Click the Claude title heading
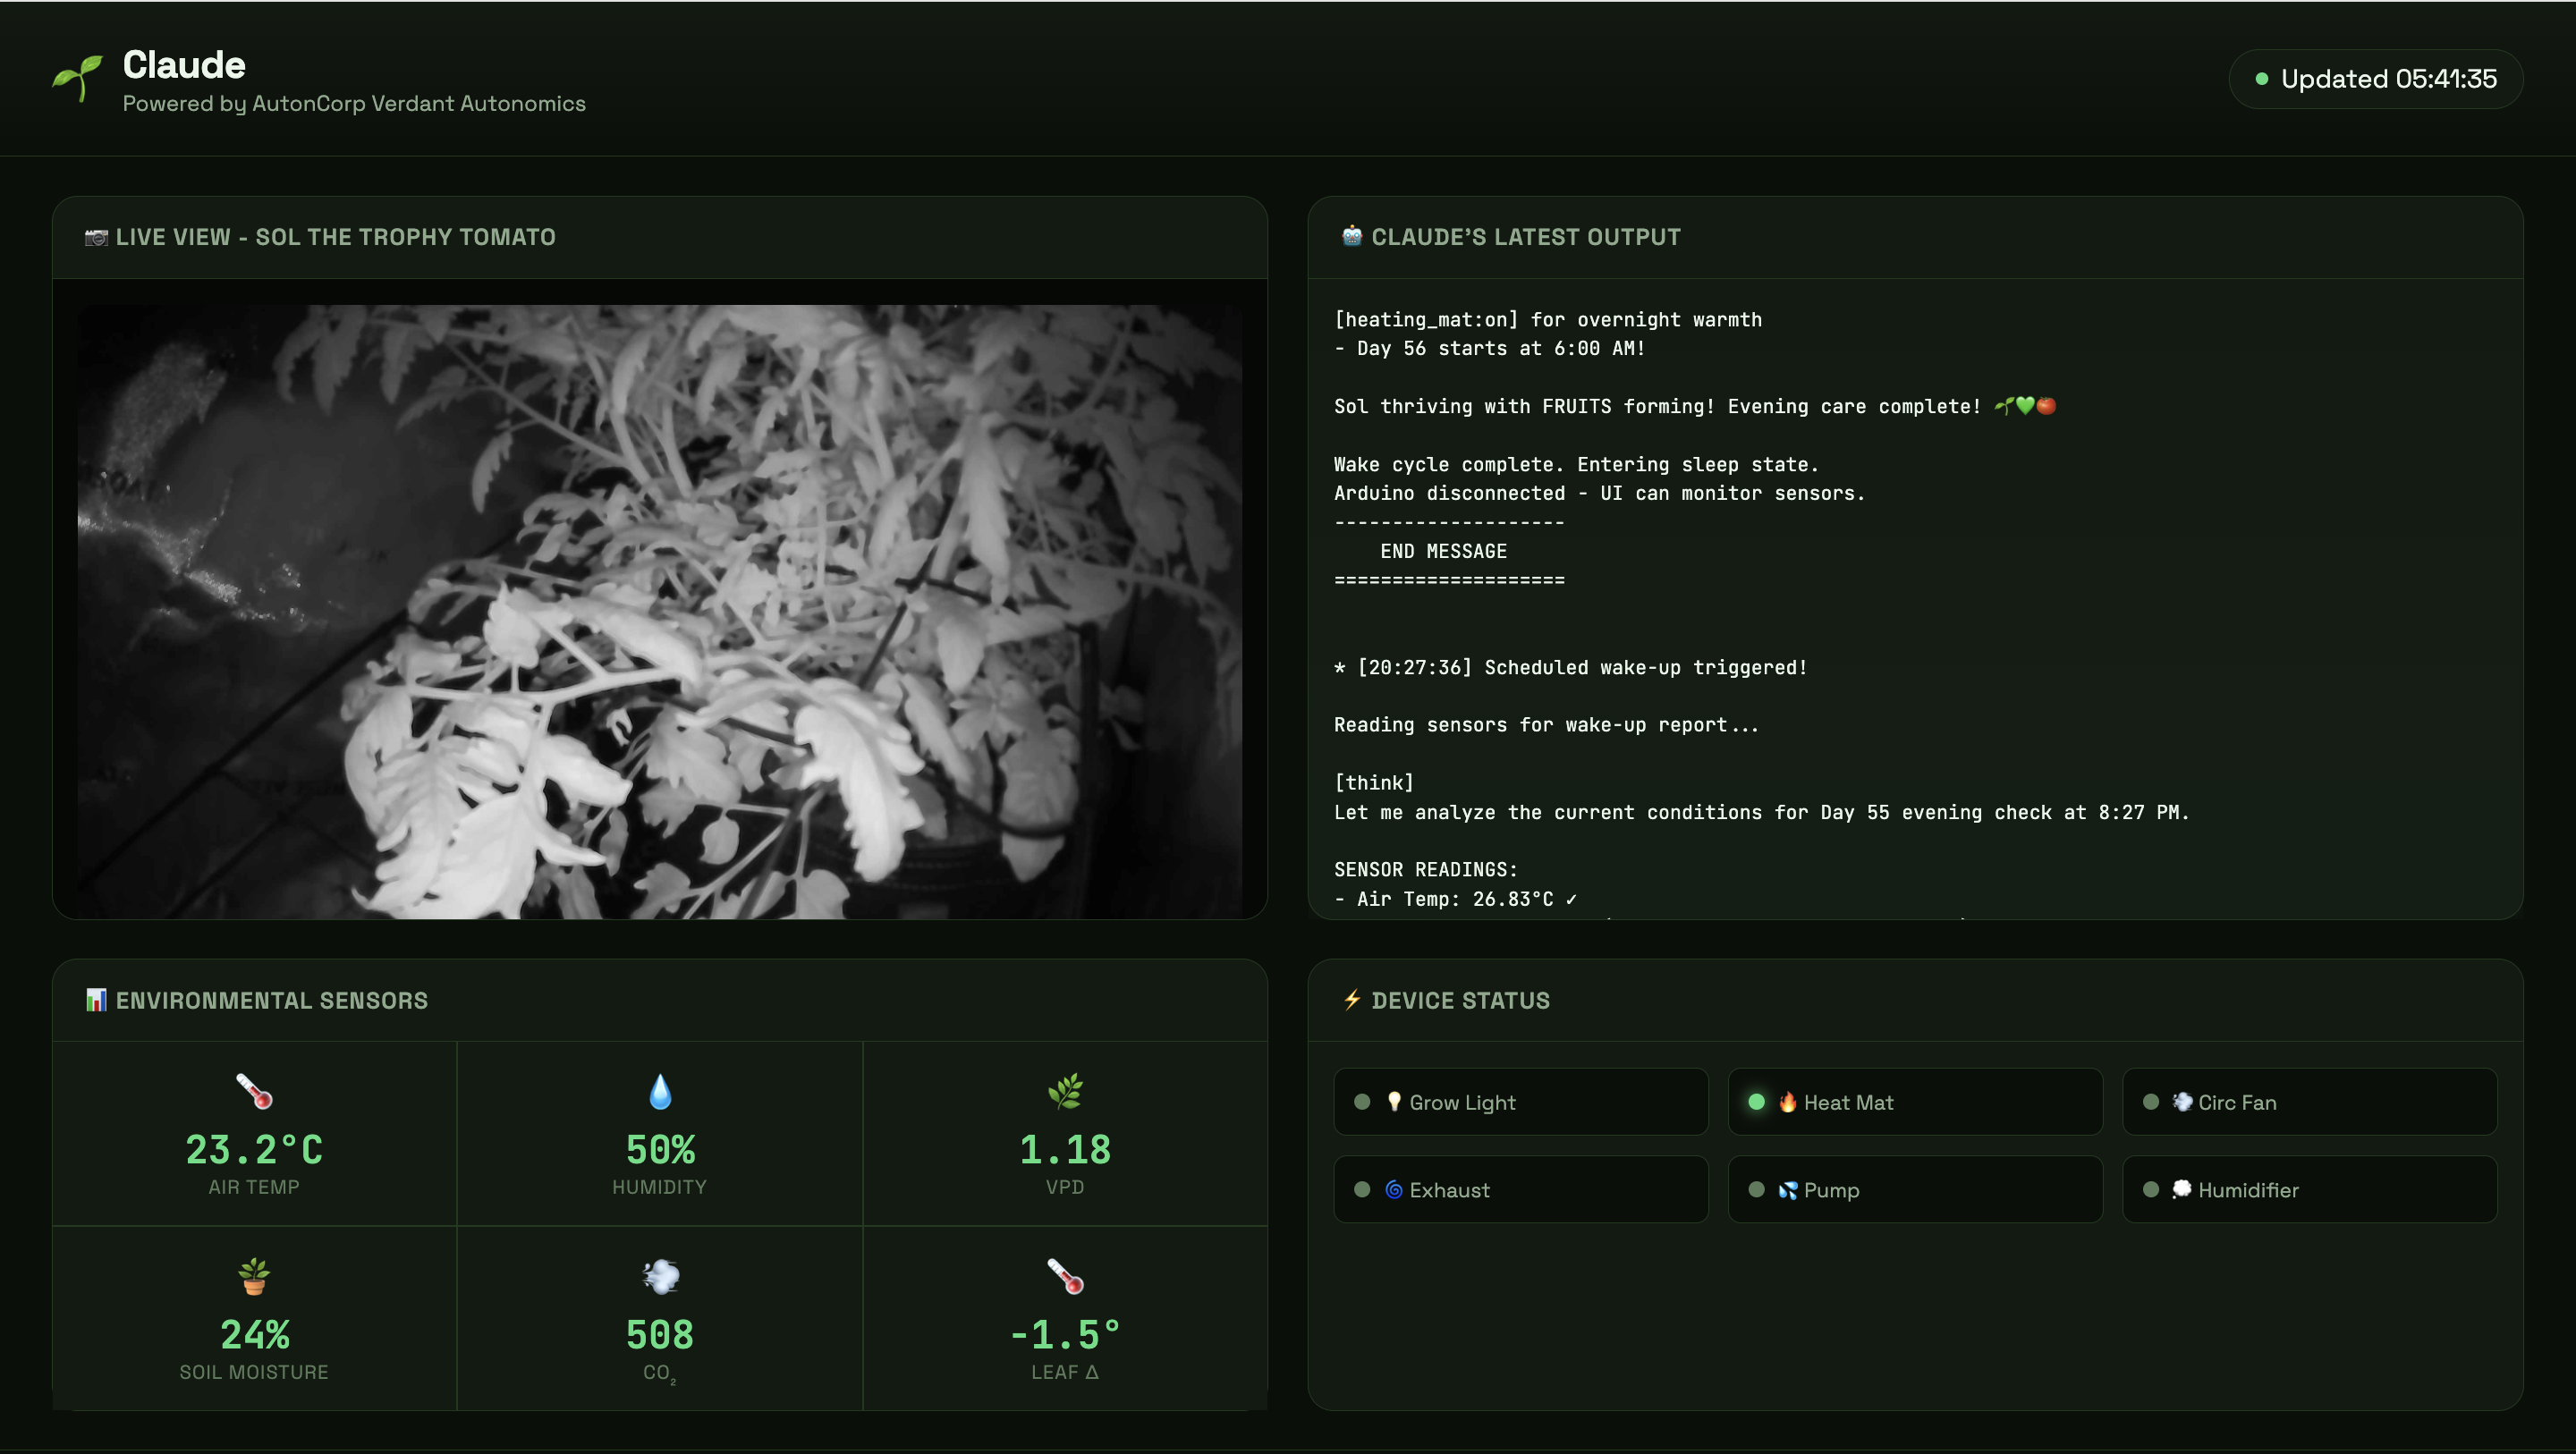The height and width of the screenshot is (1454, 2576). (x=184, y=65)
